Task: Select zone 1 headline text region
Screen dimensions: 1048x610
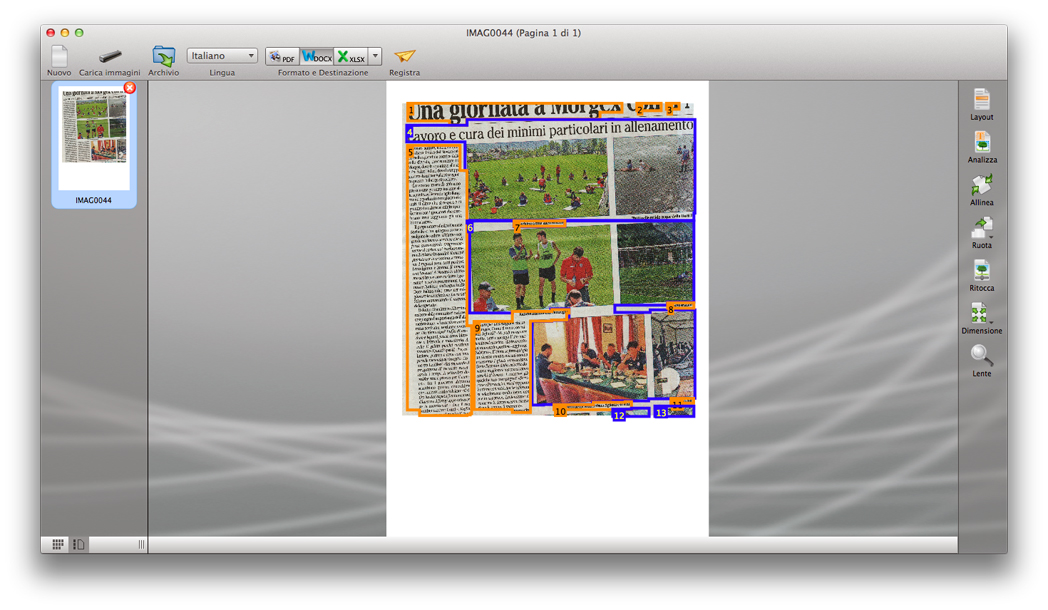Action: point(515,111)
